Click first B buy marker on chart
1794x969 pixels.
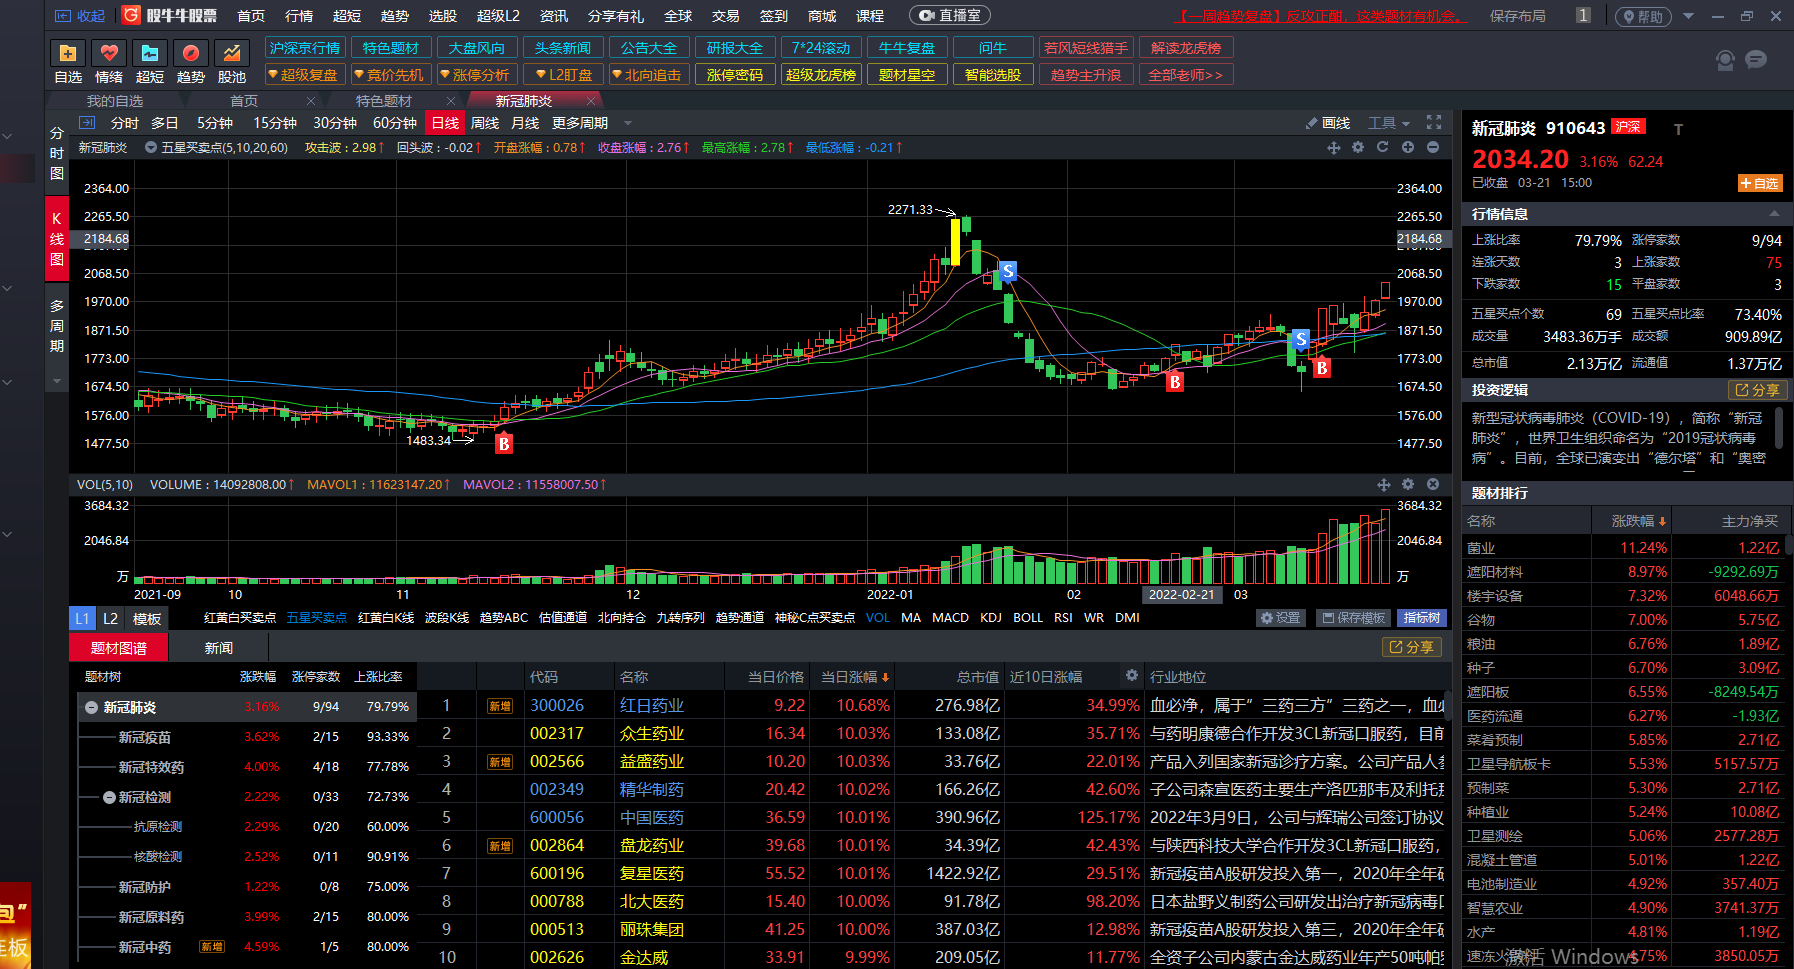504,443
